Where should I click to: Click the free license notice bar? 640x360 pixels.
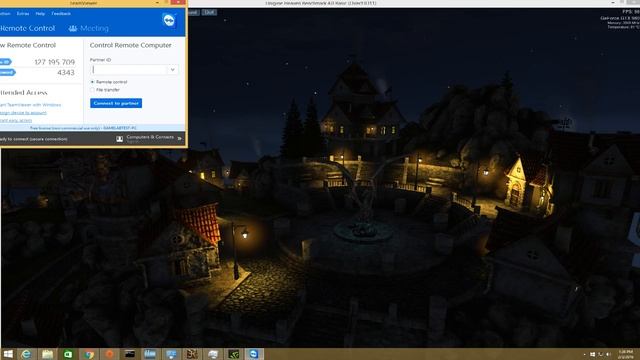[x=93, y=128]
